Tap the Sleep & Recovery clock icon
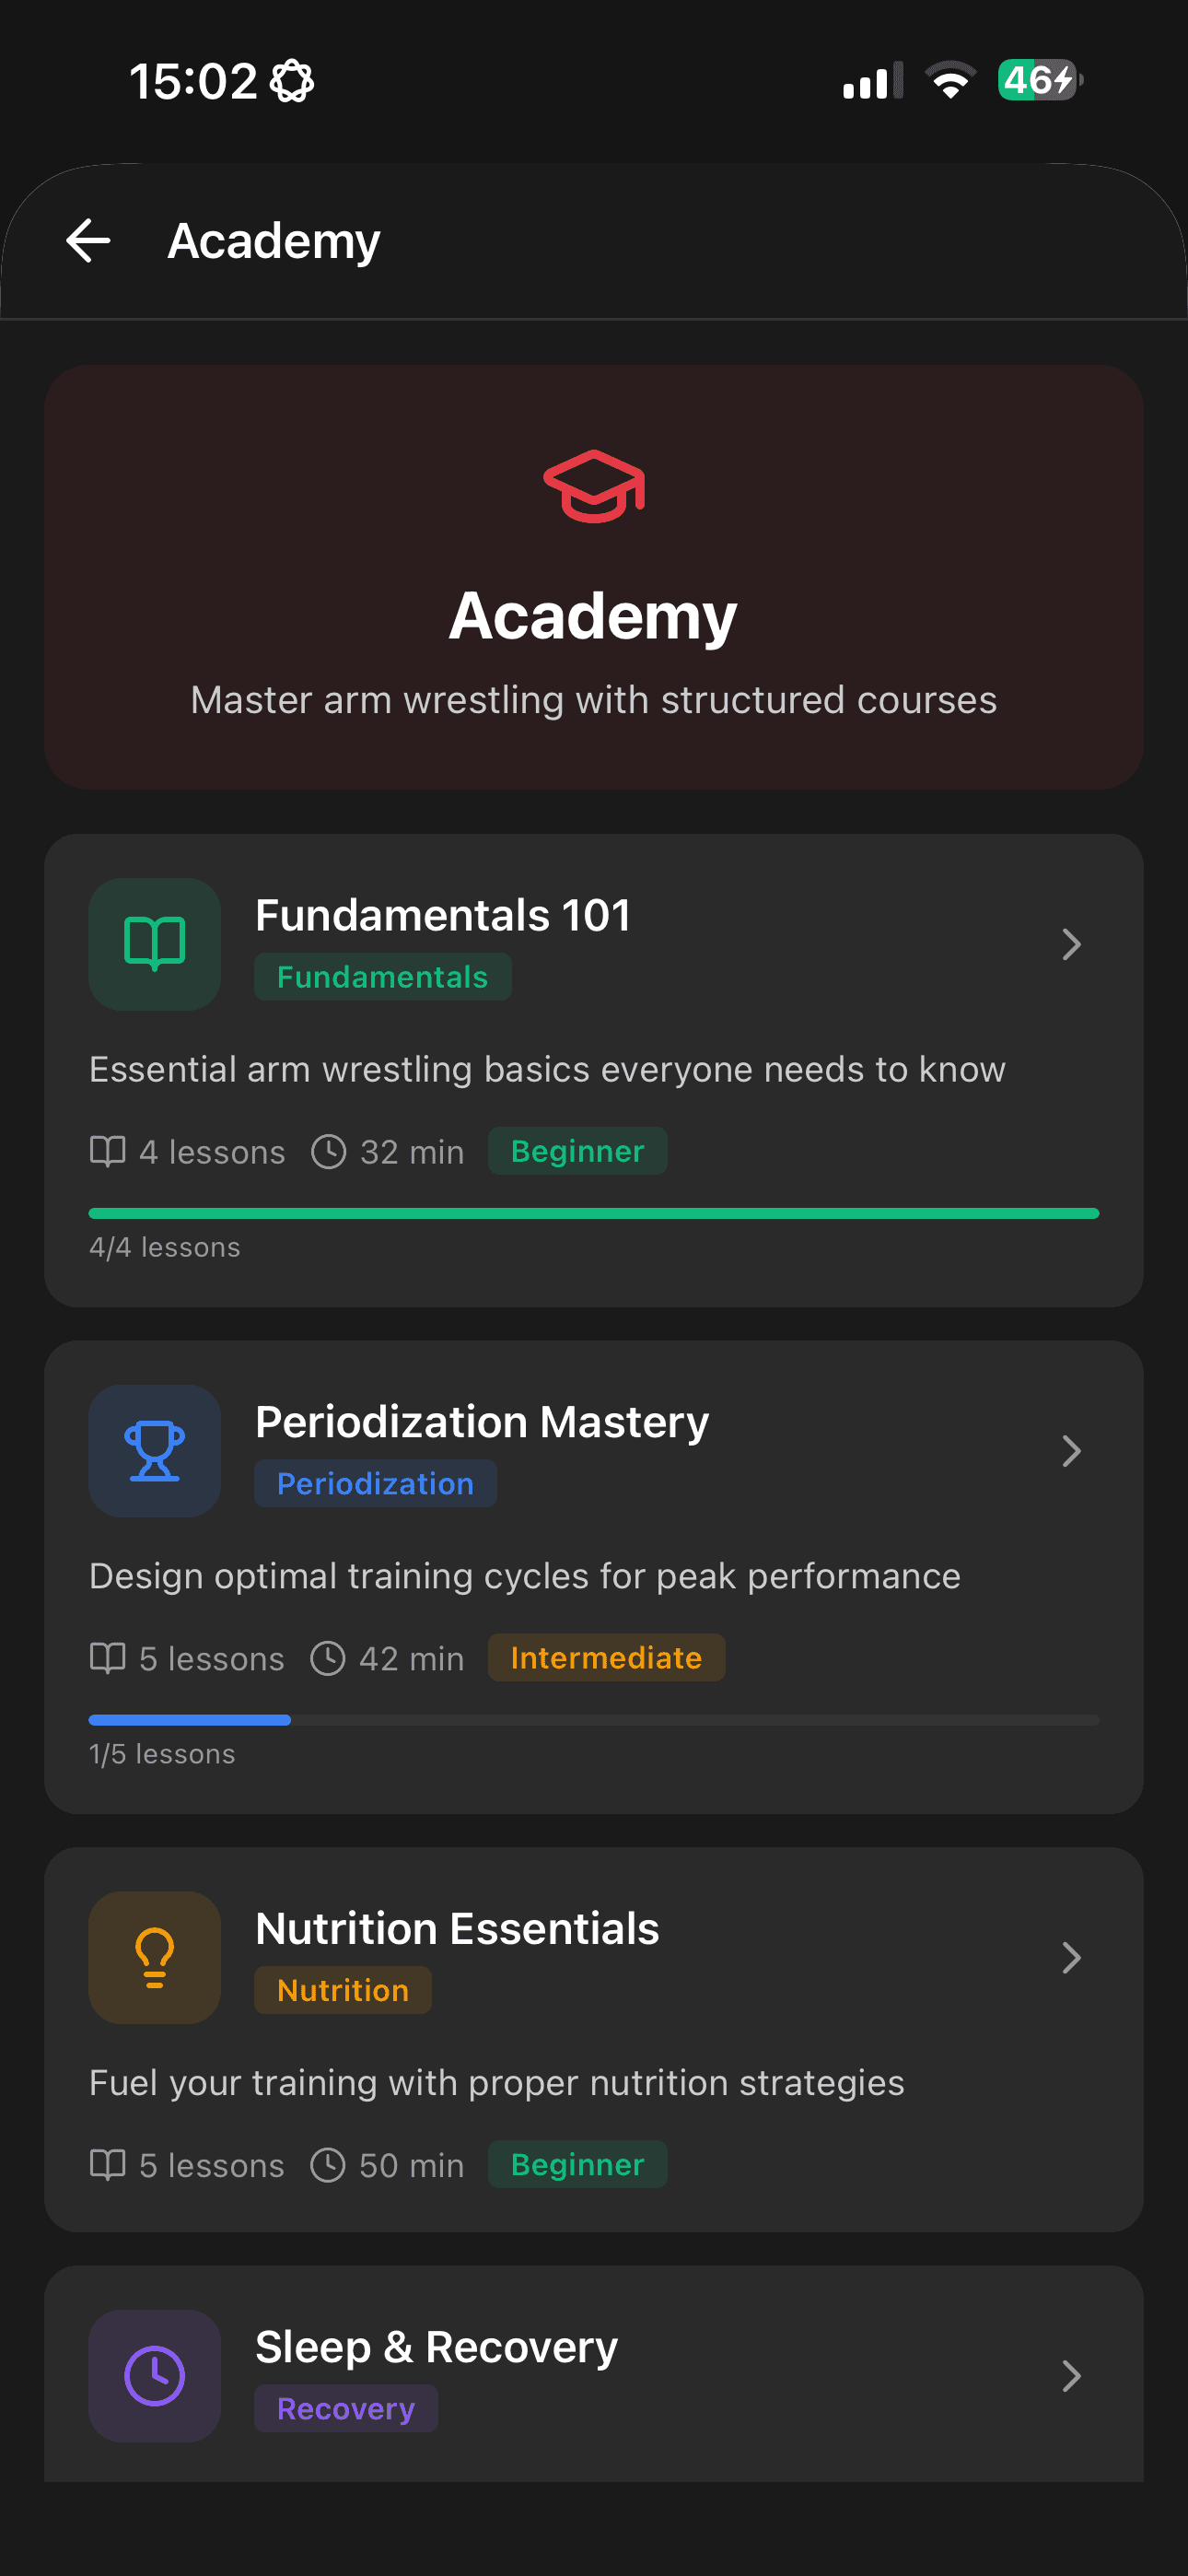This screenshot has width=1188, height=2576. tap(153, 2377)
